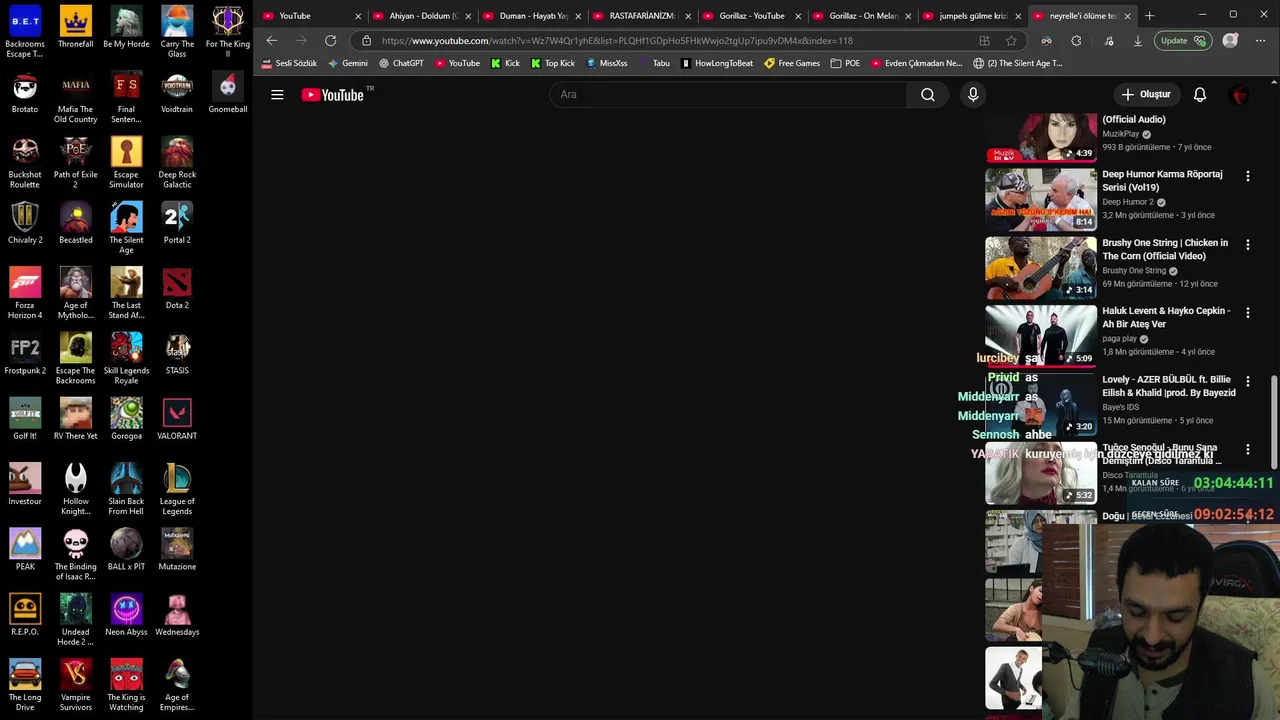Open more options for Brushy One String video
Viewport: 1280px width, 720px height.
pos(1247,244)
